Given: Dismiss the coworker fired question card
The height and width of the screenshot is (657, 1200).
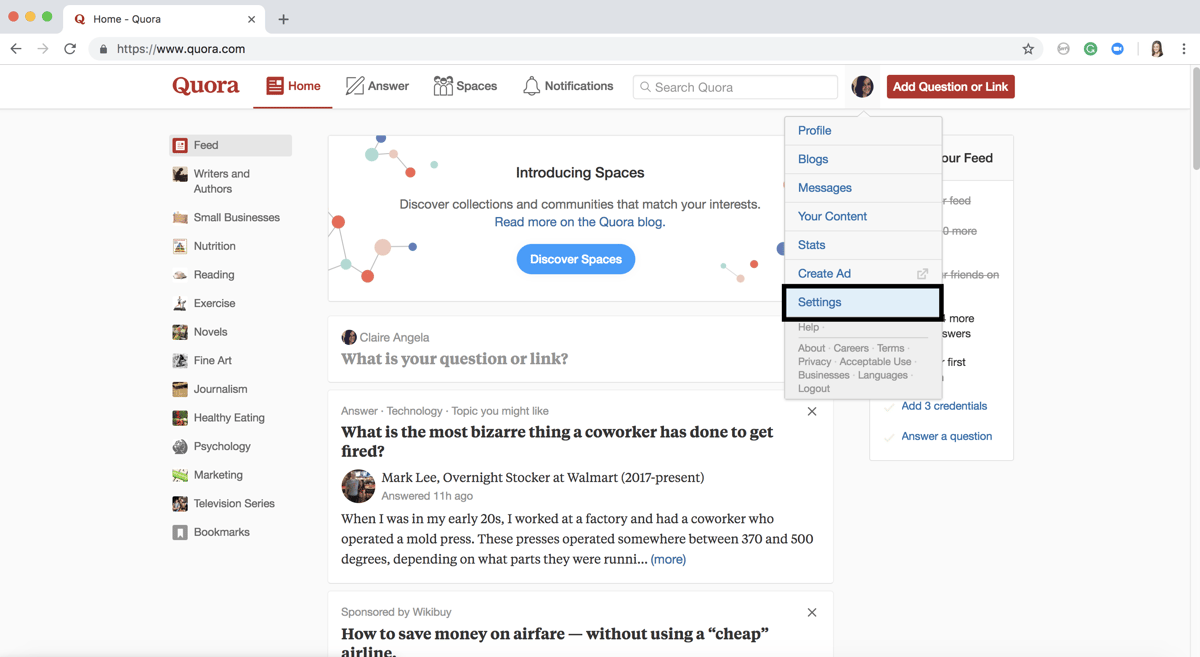Looking at the screenshot, I should pos(812,411).
